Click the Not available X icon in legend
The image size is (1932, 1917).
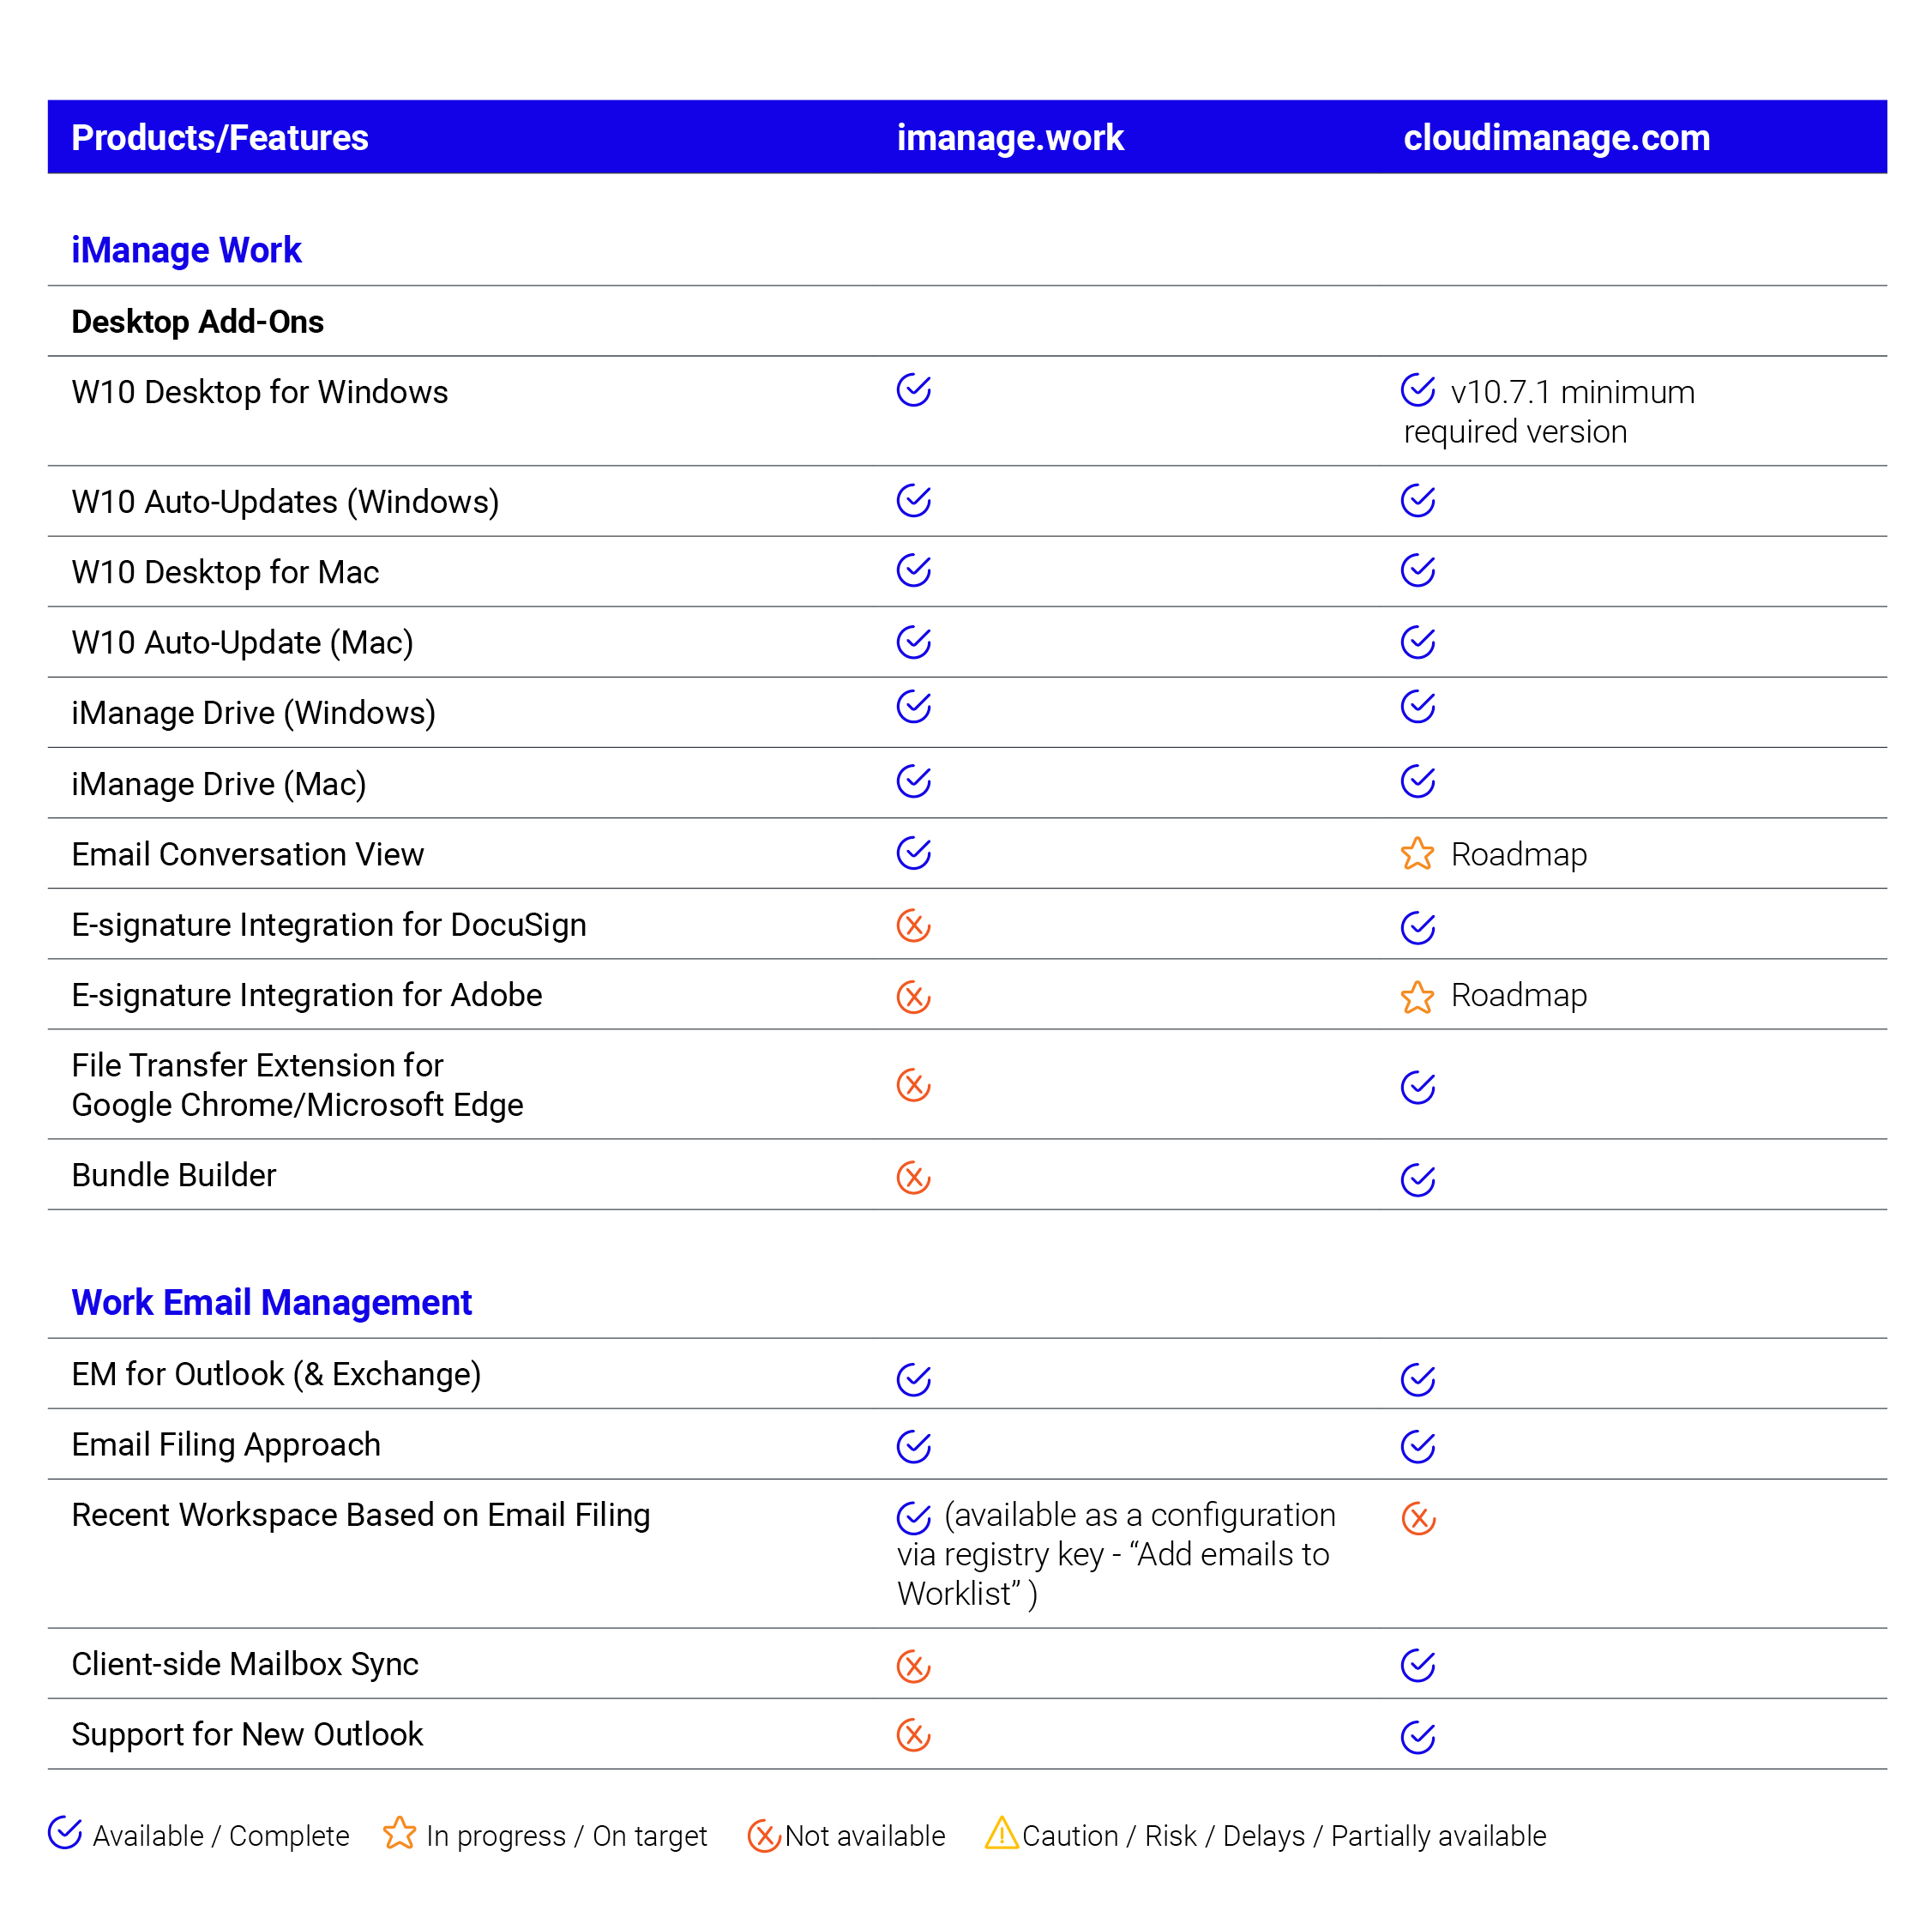tap(764, 1835)
